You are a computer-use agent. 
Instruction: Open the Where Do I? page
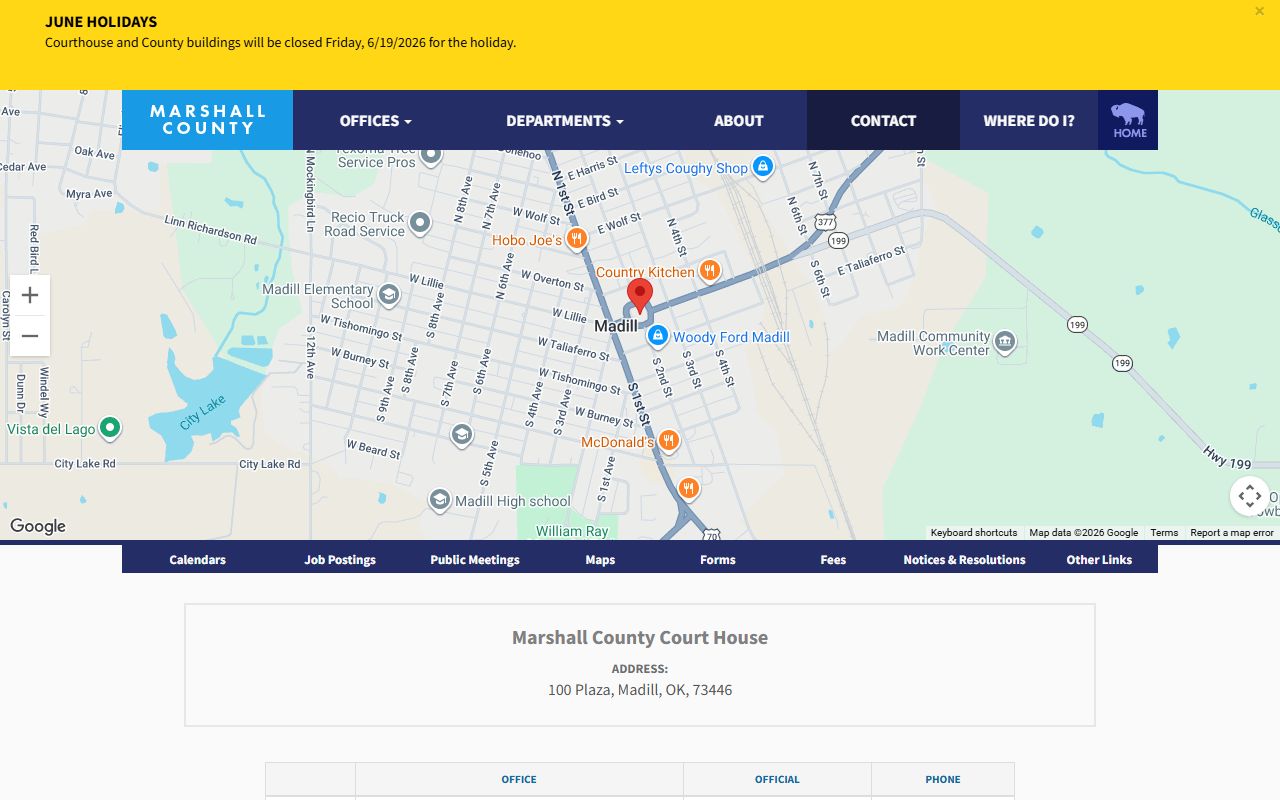tap(1029, 121)
